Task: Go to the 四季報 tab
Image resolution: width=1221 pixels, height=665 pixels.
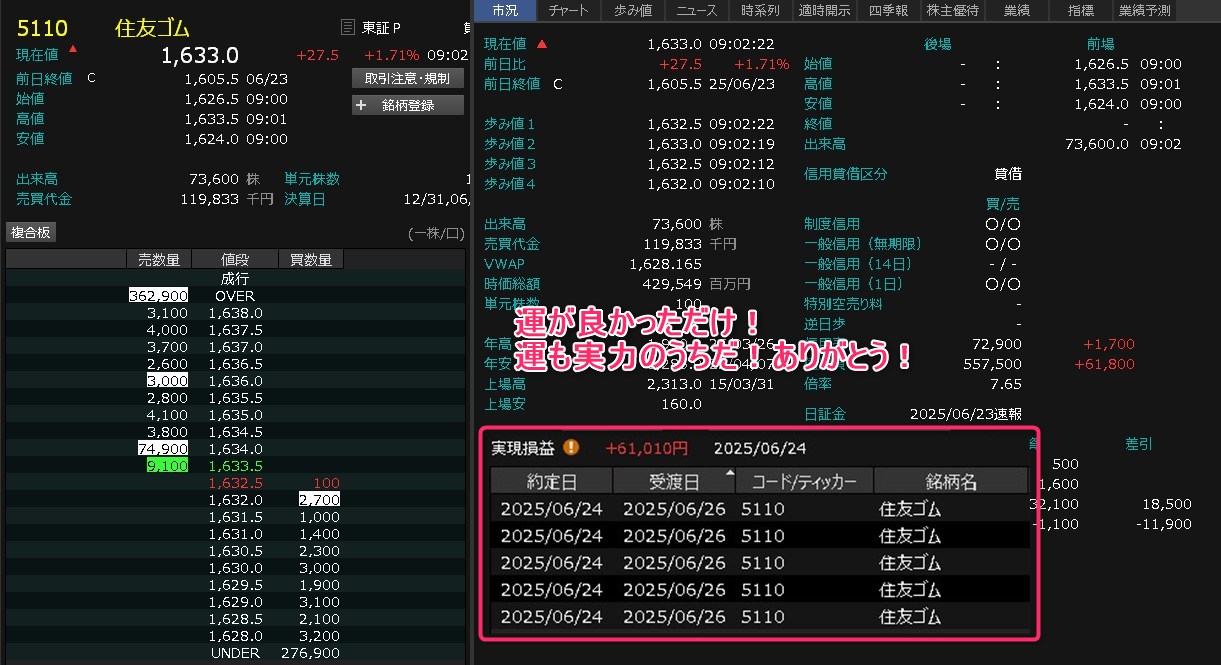Action: [x=887, y=10]
